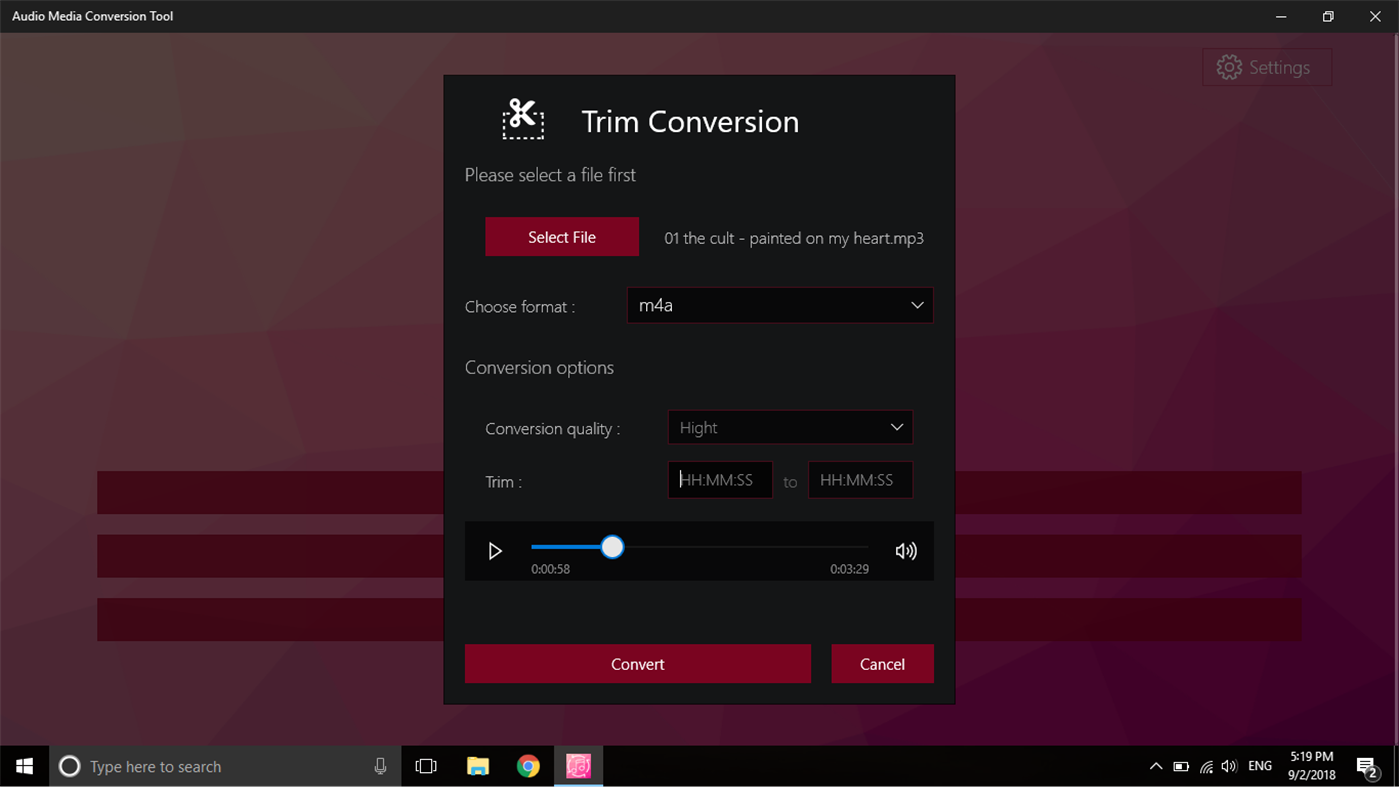Click the speaker volume icon in player
Viewport: 1399px width, 787px height.
[905, 550]
